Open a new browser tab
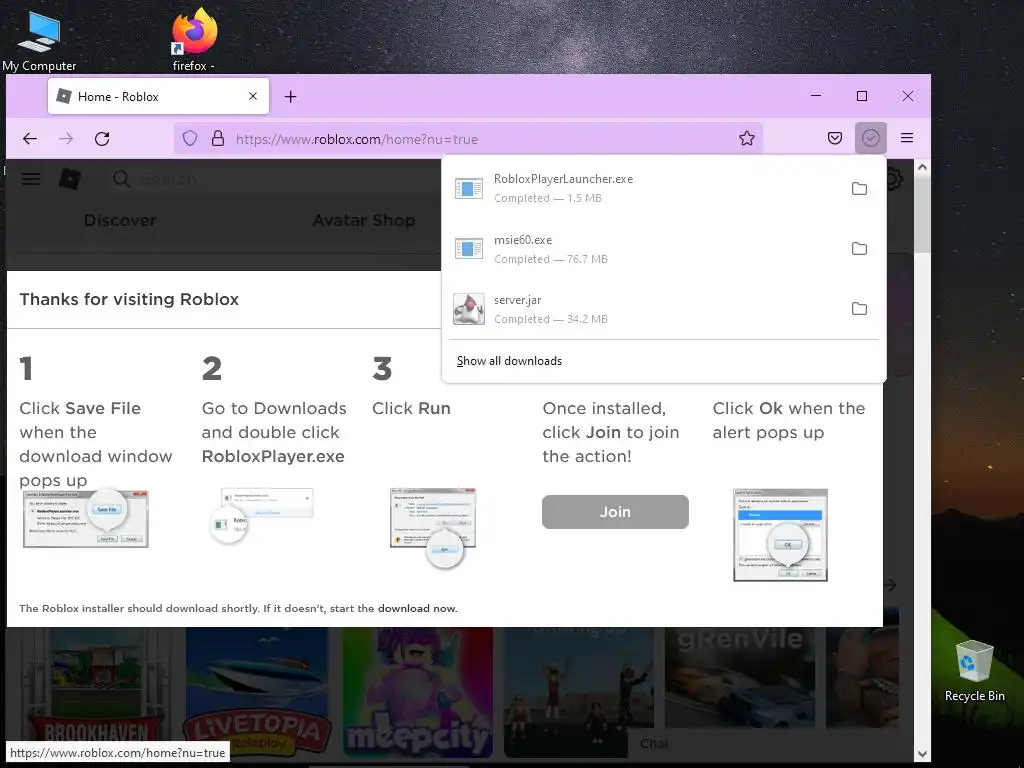This screenshot has height=768, width=1024. (291, 97)
